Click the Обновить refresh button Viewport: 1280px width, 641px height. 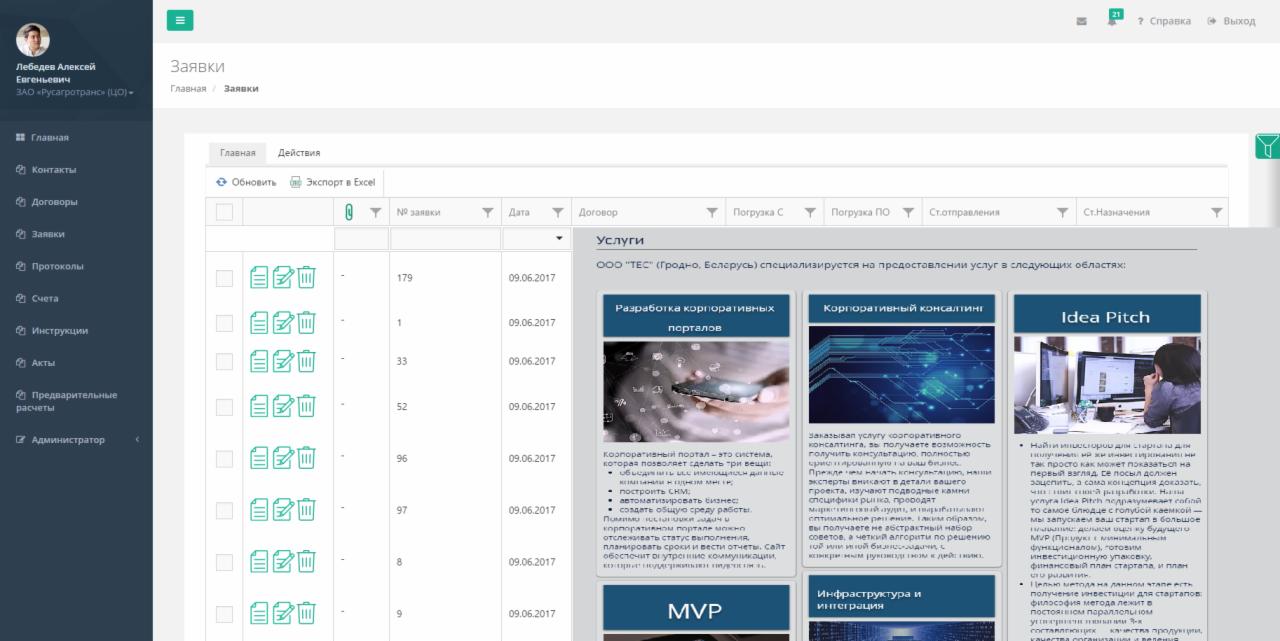[x=246, y=182]
